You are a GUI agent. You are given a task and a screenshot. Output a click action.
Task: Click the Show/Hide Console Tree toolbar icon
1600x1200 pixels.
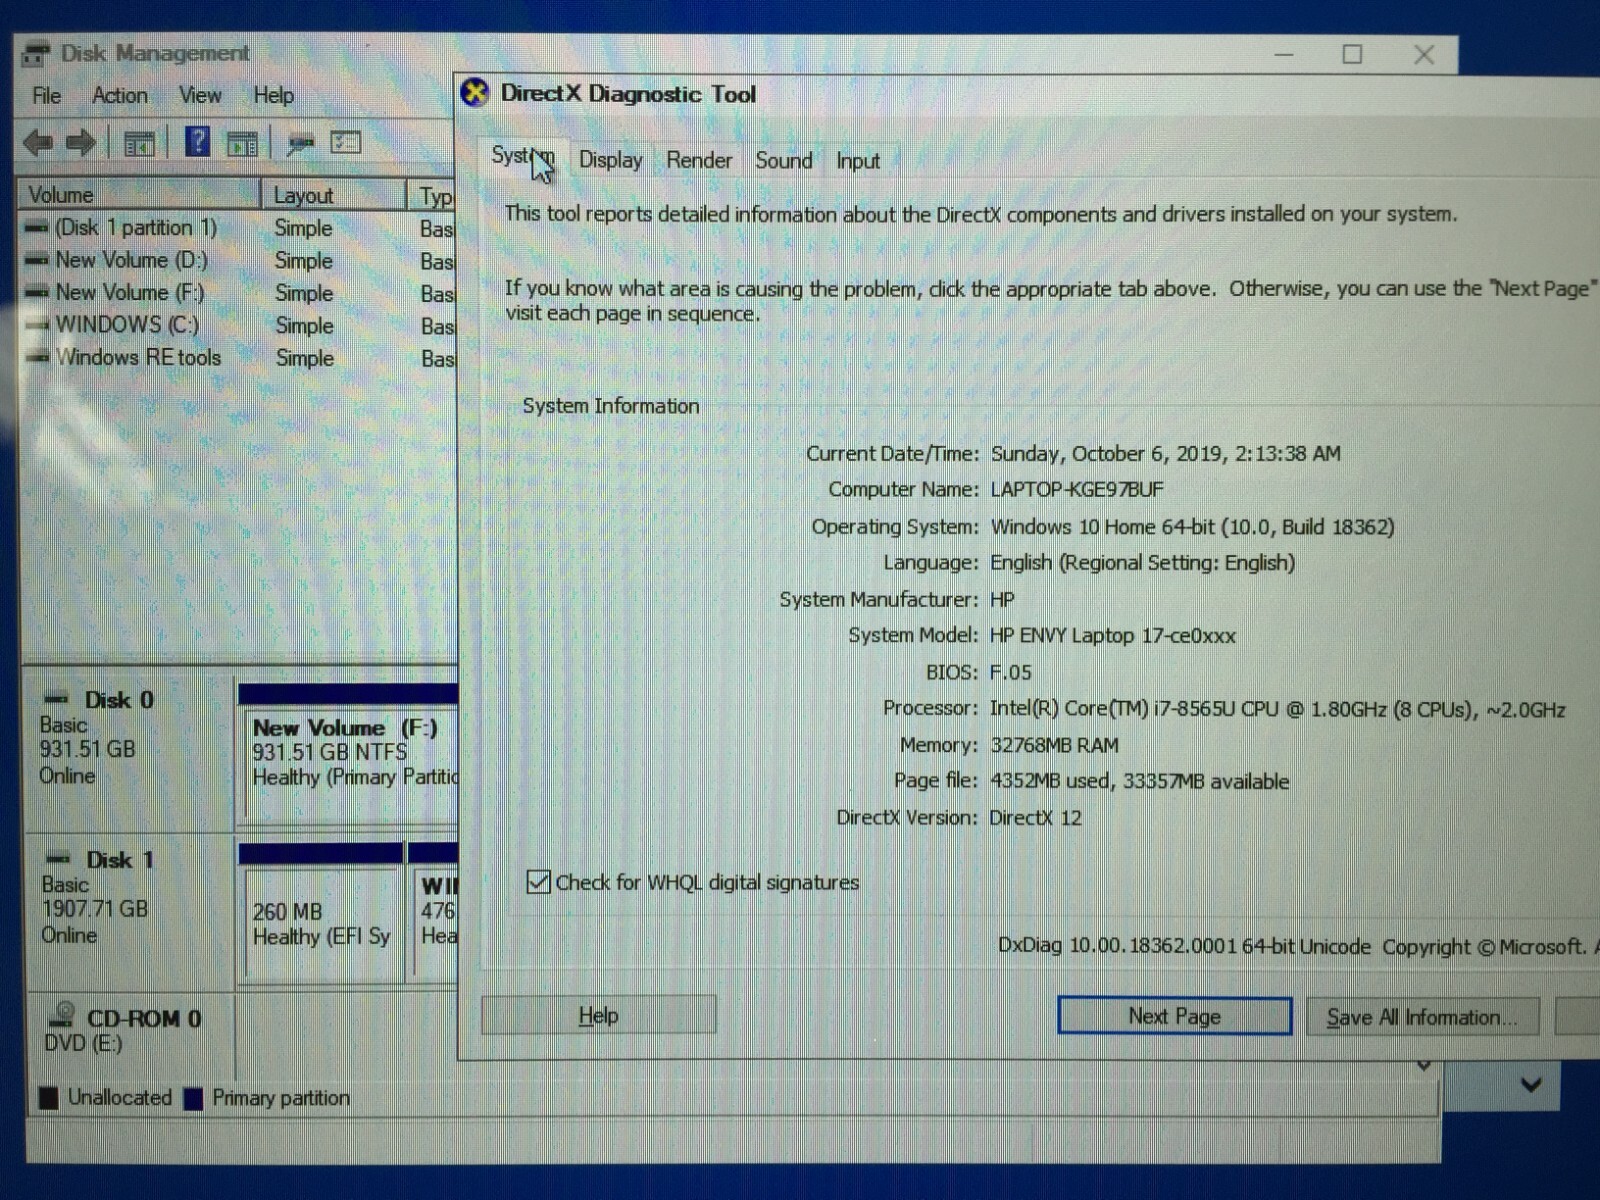coord(139,144)
